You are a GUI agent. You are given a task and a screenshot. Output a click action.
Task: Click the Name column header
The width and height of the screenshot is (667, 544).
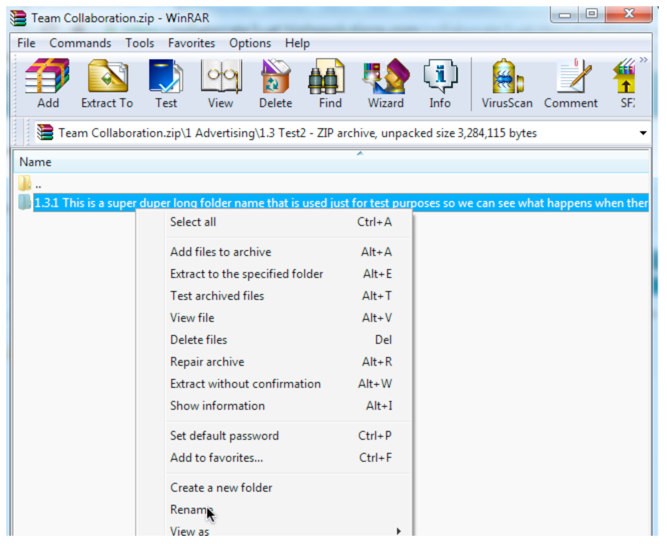(36, 162)
